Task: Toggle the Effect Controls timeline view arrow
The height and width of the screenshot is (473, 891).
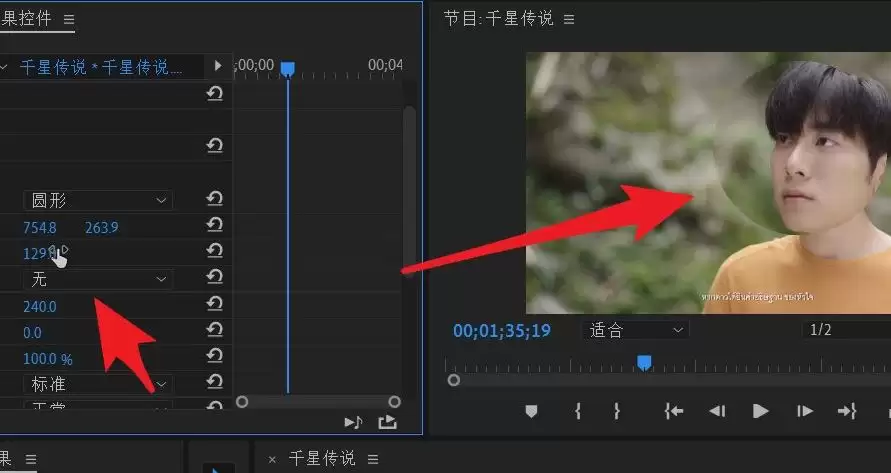Action: [218, 66]
